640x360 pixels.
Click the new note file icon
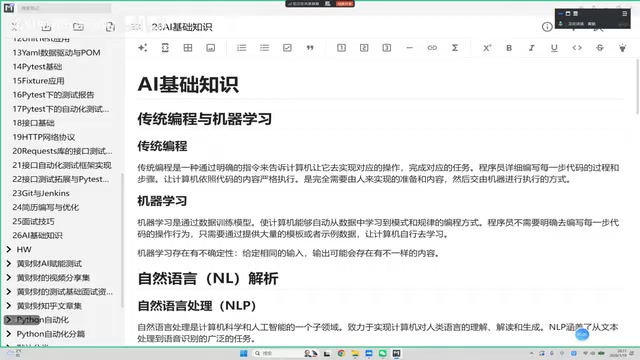coord(110,27)
